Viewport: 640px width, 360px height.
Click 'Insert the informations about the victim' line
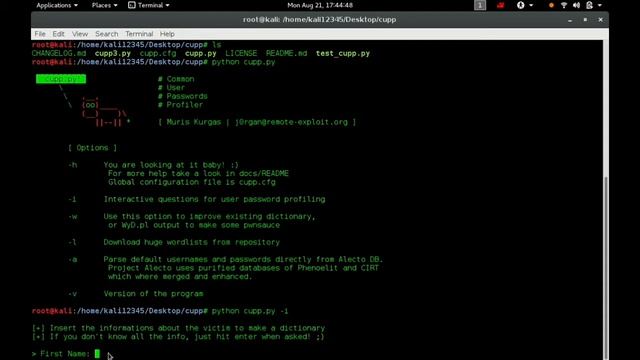pyautogui.click(x=178, y=328)
